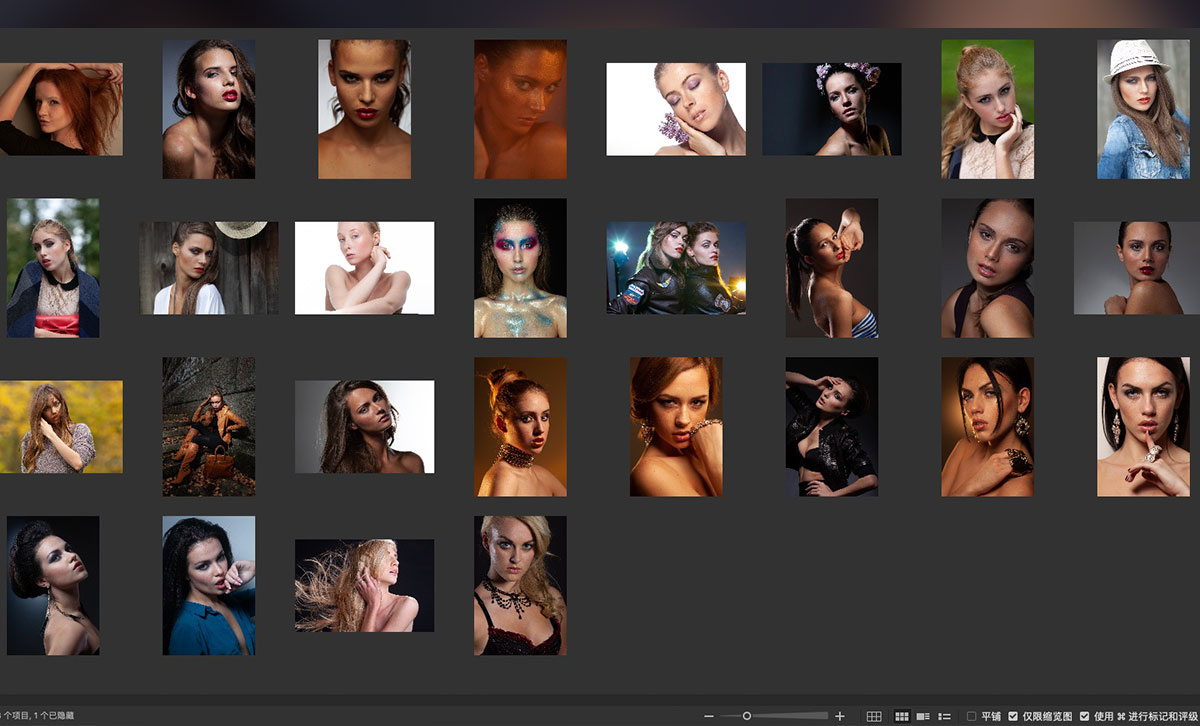Pick the portrait with purple flower crown
Viewport: 1200px width, 726px height.
coord(832,109)
